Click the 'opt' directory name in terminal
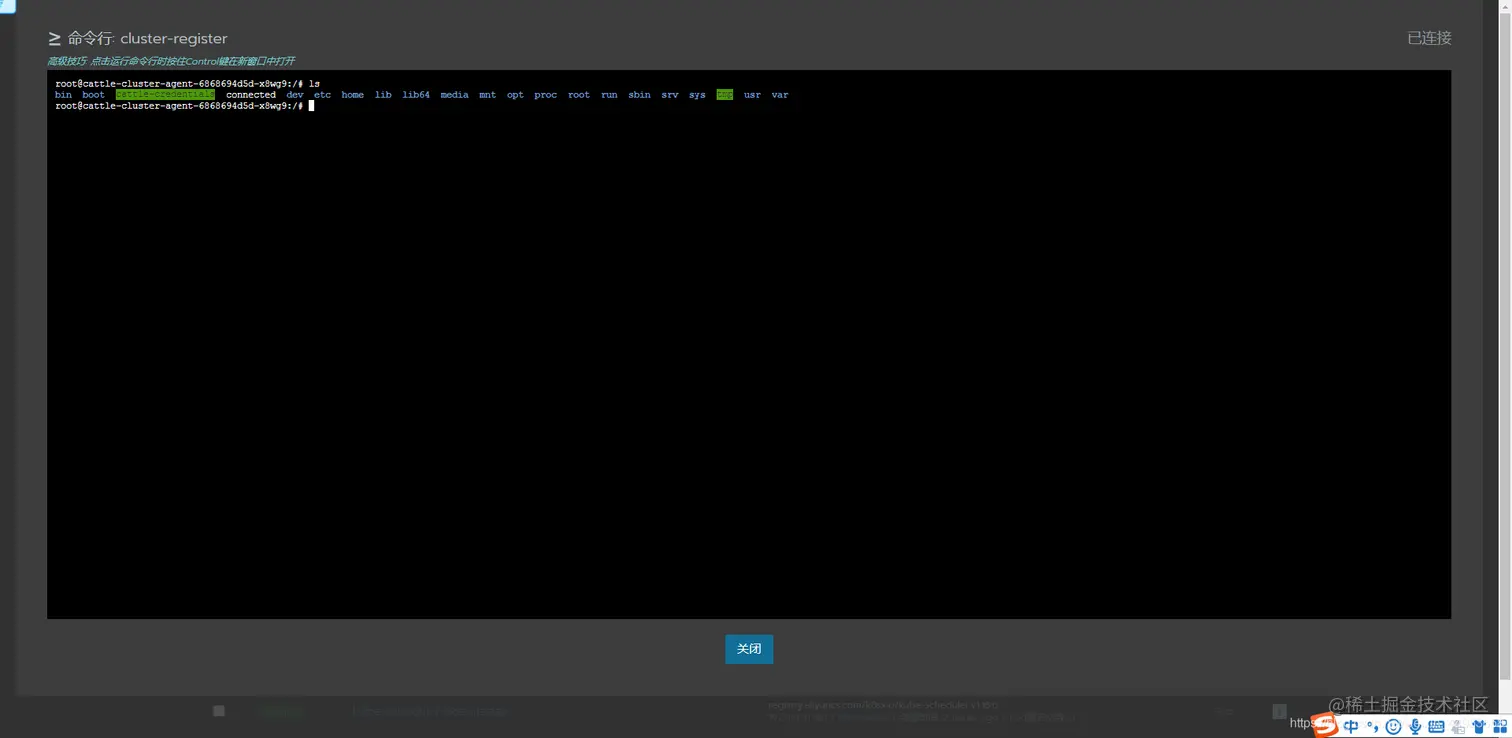This screenshot has height=738, width=1512. pyautogui.click(x=515, y=95)
